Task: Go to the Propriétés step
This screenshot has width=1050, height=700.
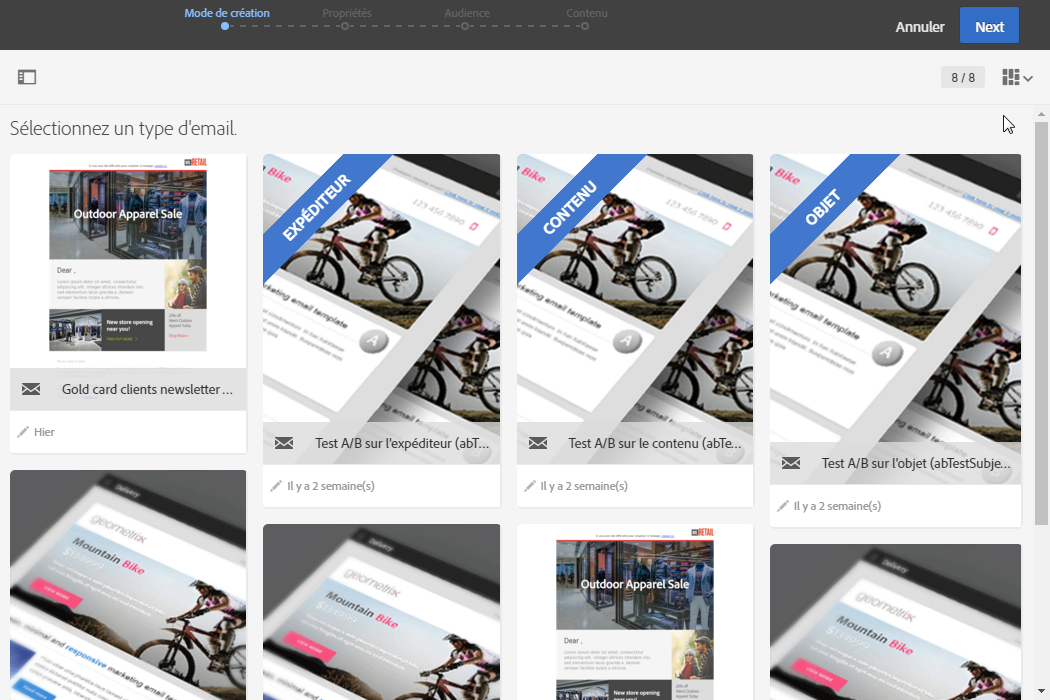Action: pyautogui.click(x=346, y=13)
